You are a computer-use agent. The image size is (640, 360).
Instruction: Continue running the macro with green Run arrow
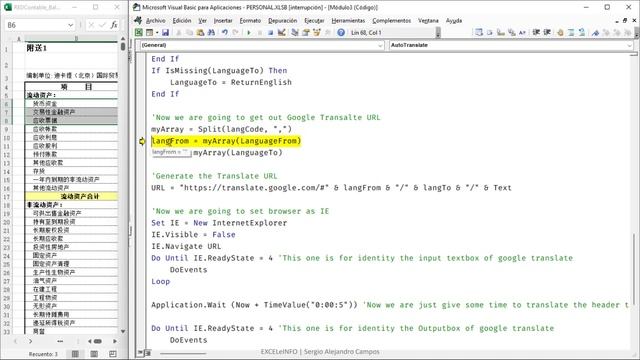pos(249,32)
